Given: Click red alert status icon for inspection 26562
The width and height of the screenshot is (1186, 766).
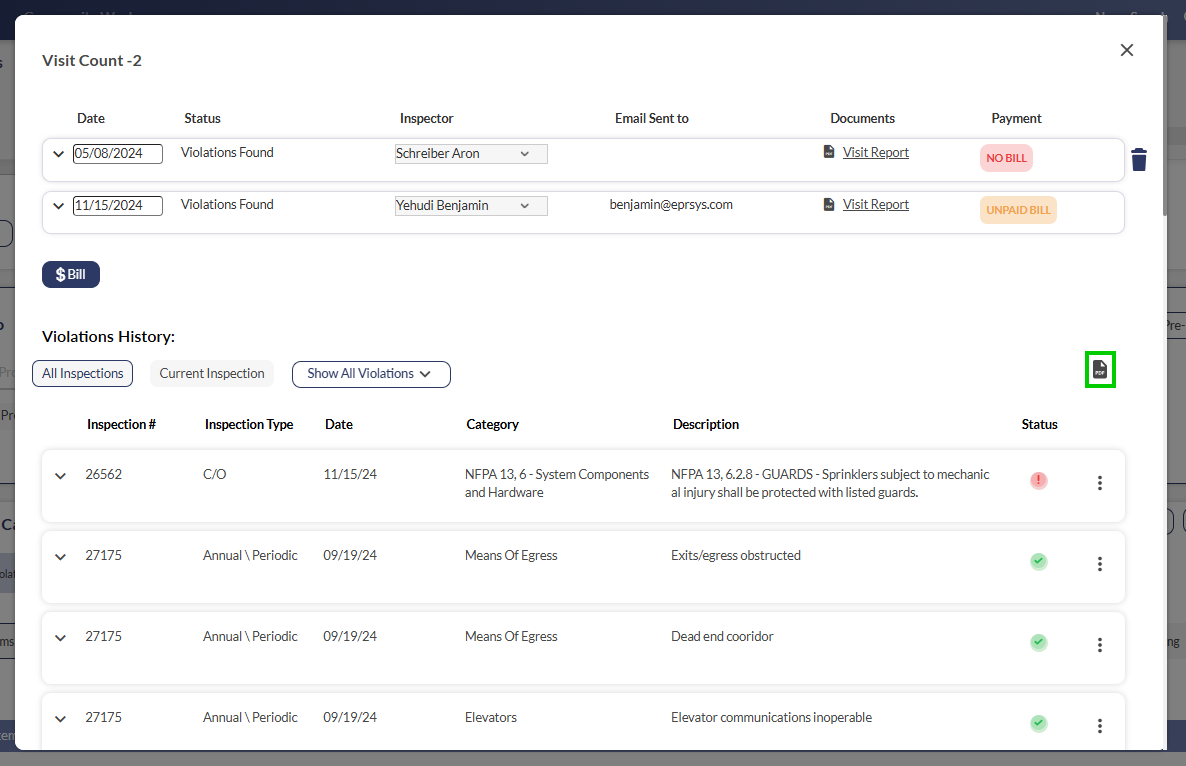Looking at the screenshot, I should point(1039,481).
